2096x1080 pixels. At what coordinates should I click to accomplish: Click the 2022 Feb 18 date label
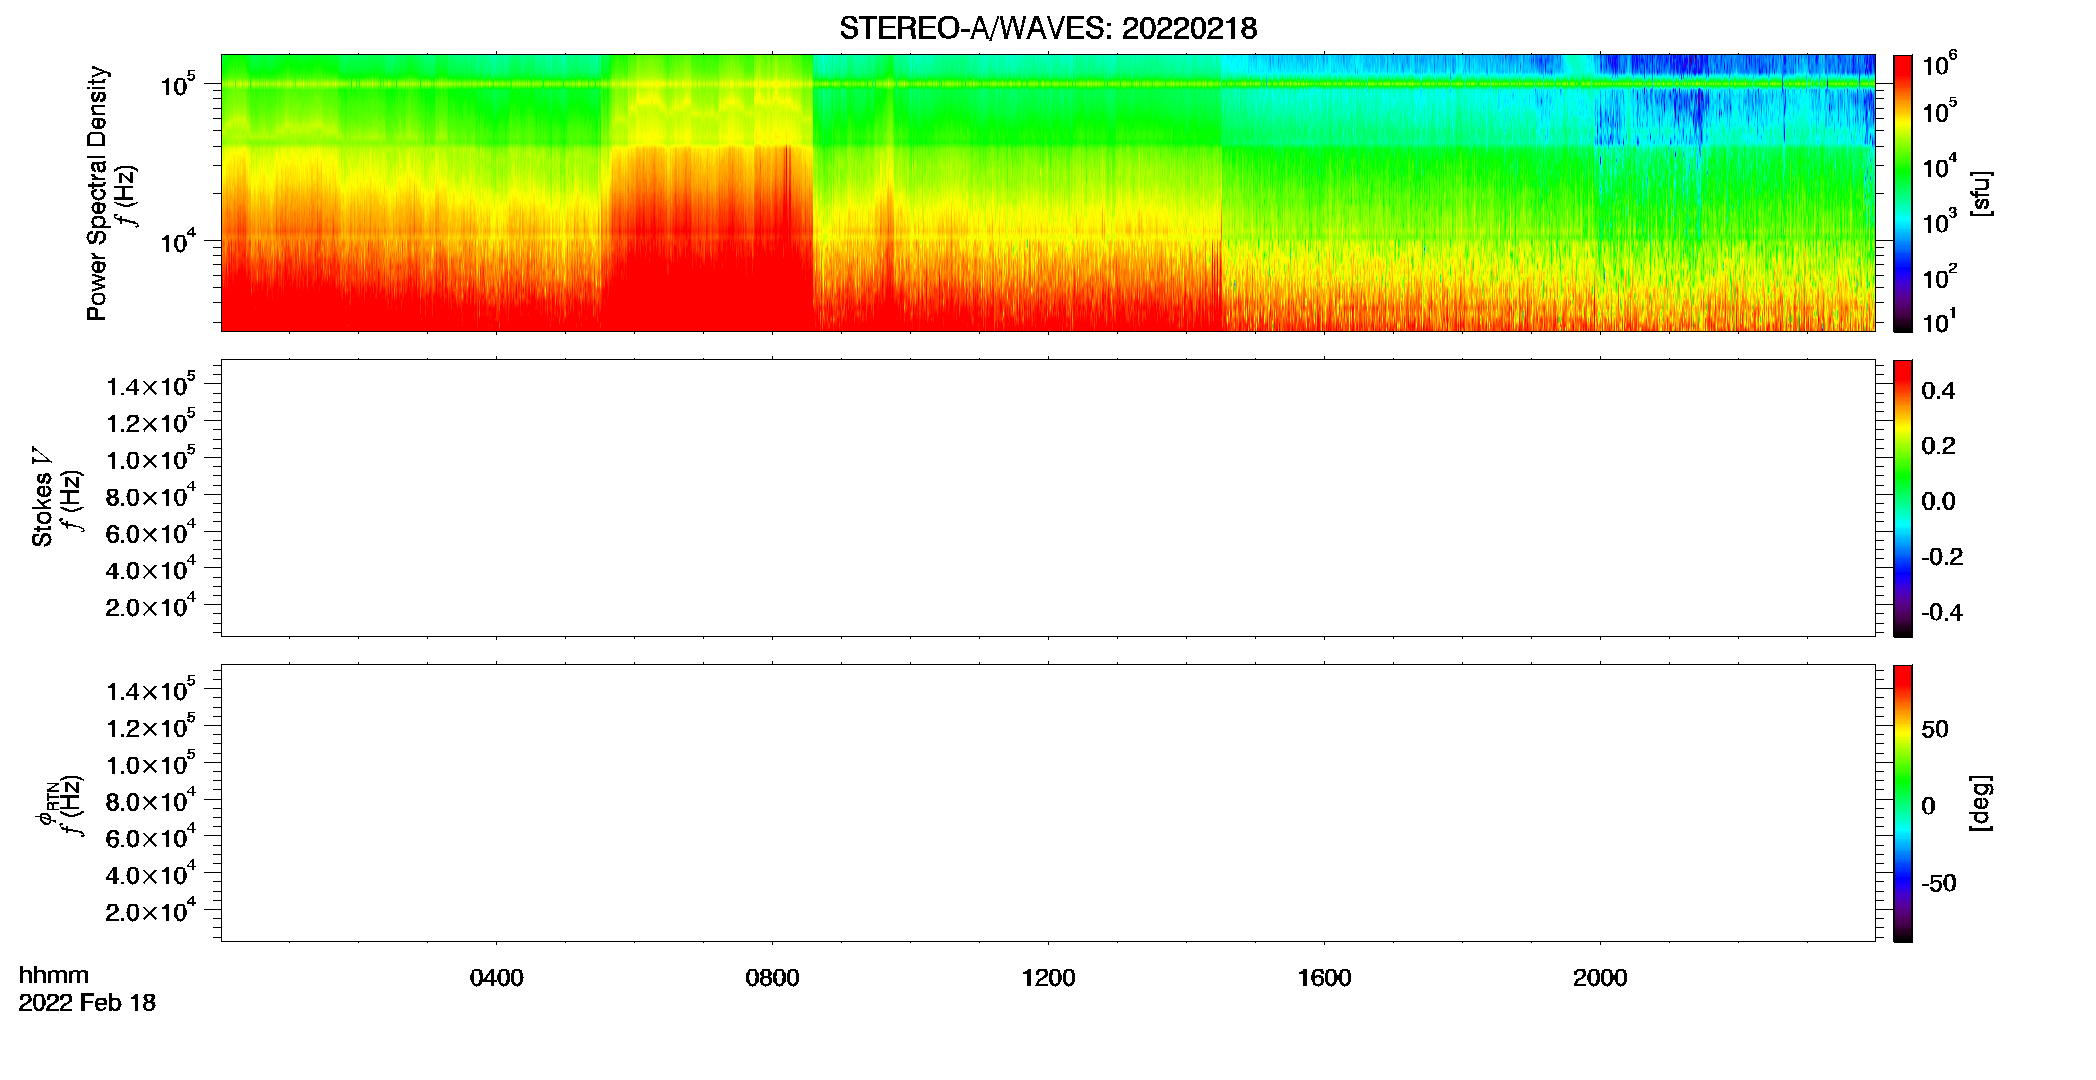[x=87, y=1002]
